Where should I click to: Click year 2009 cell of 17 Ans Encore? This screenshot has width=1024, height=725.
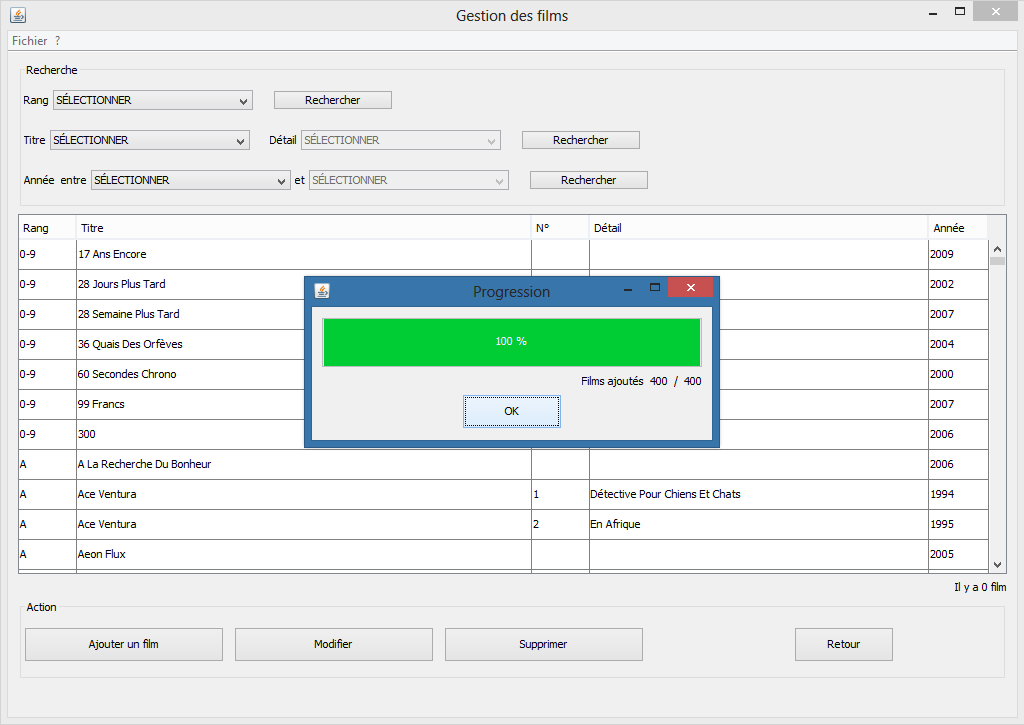(x=958, y=254)
